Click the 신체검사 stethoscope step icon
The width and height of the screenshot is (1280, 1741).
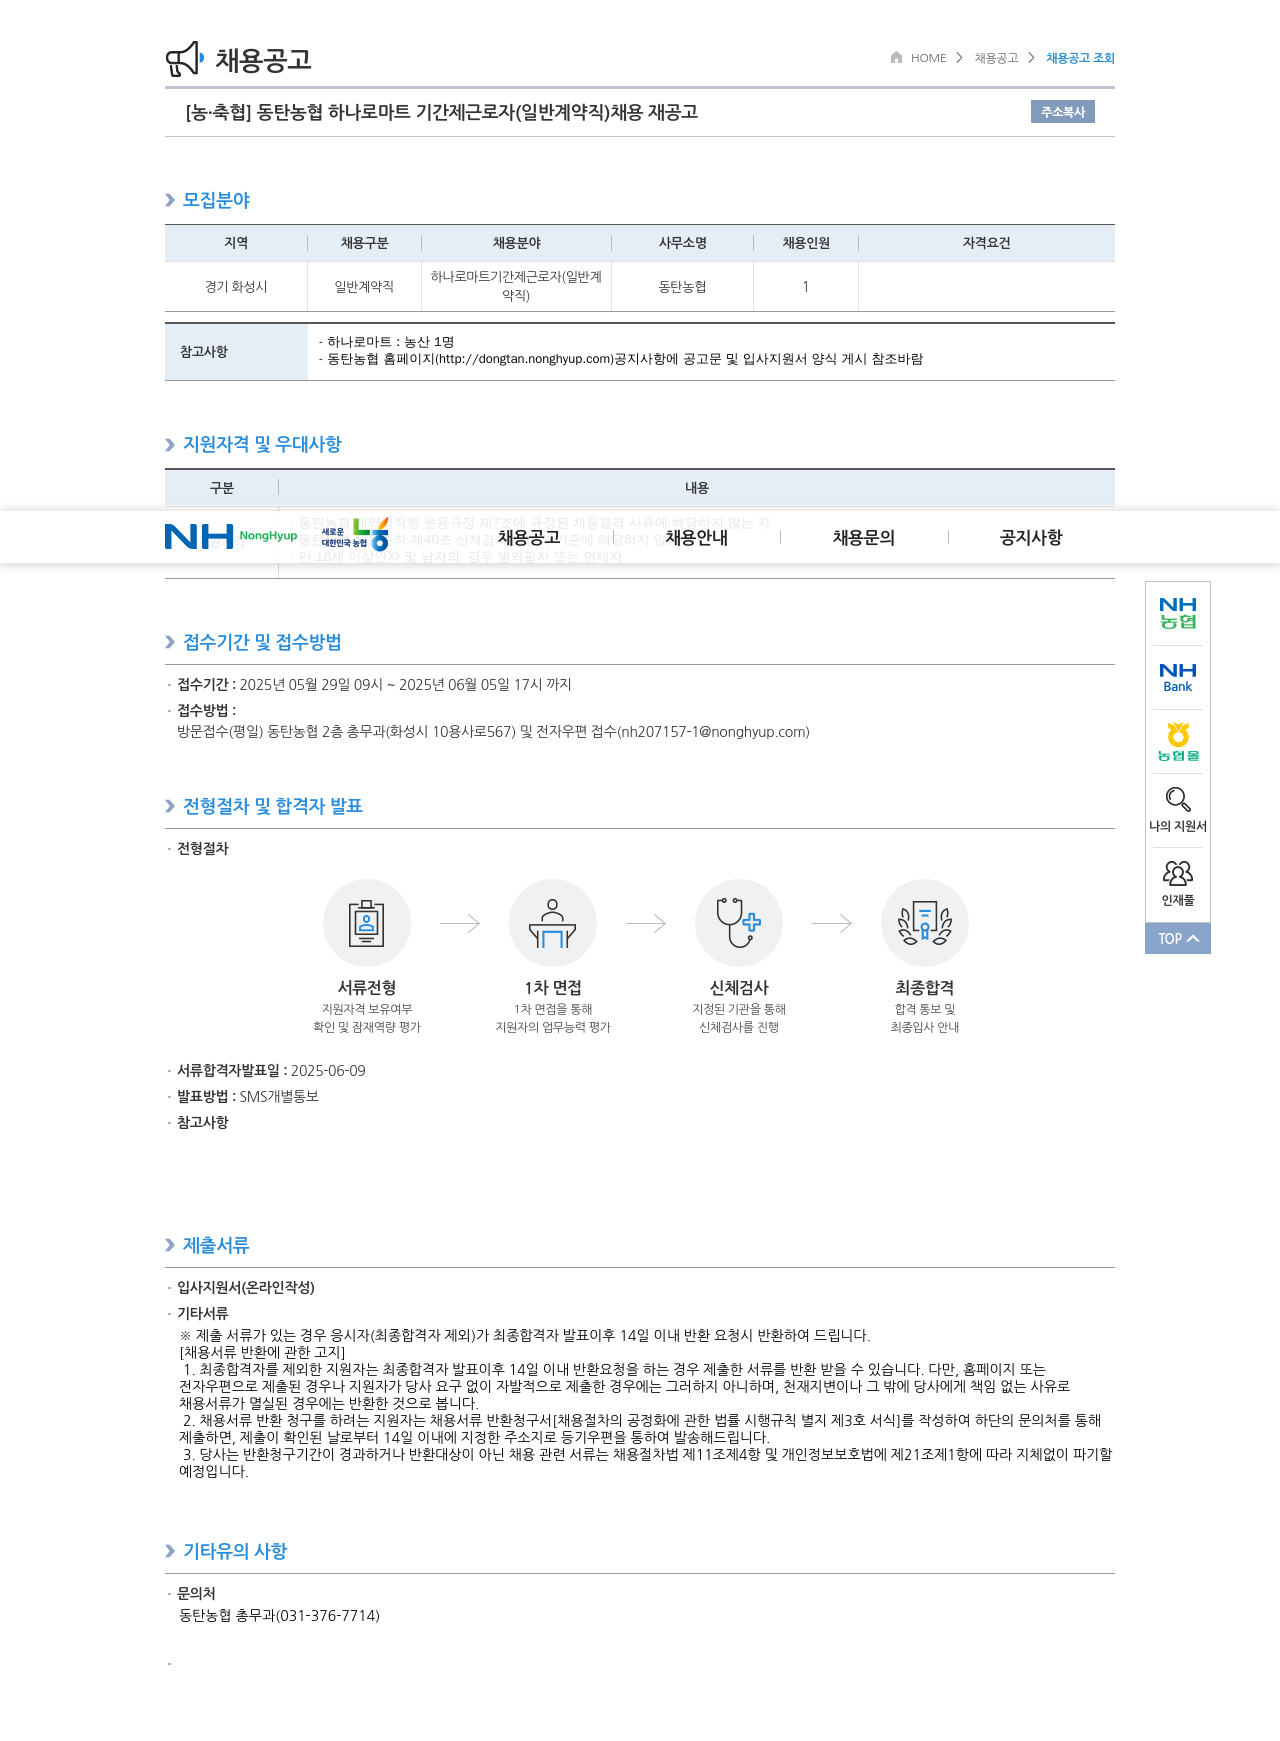[739, 923]
